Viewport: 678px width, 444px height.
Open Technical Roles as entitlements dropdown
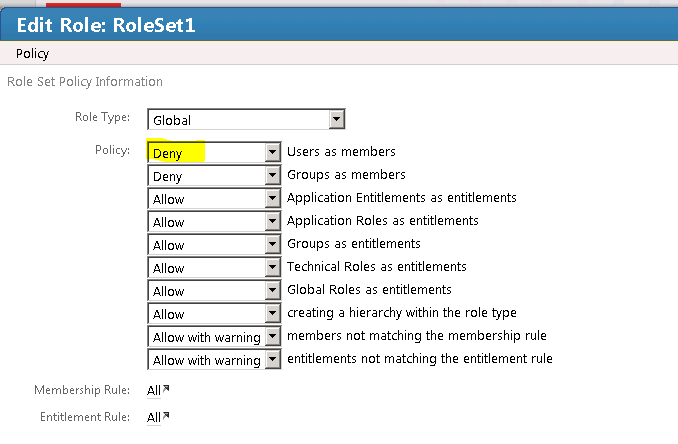tap(272, 268)
